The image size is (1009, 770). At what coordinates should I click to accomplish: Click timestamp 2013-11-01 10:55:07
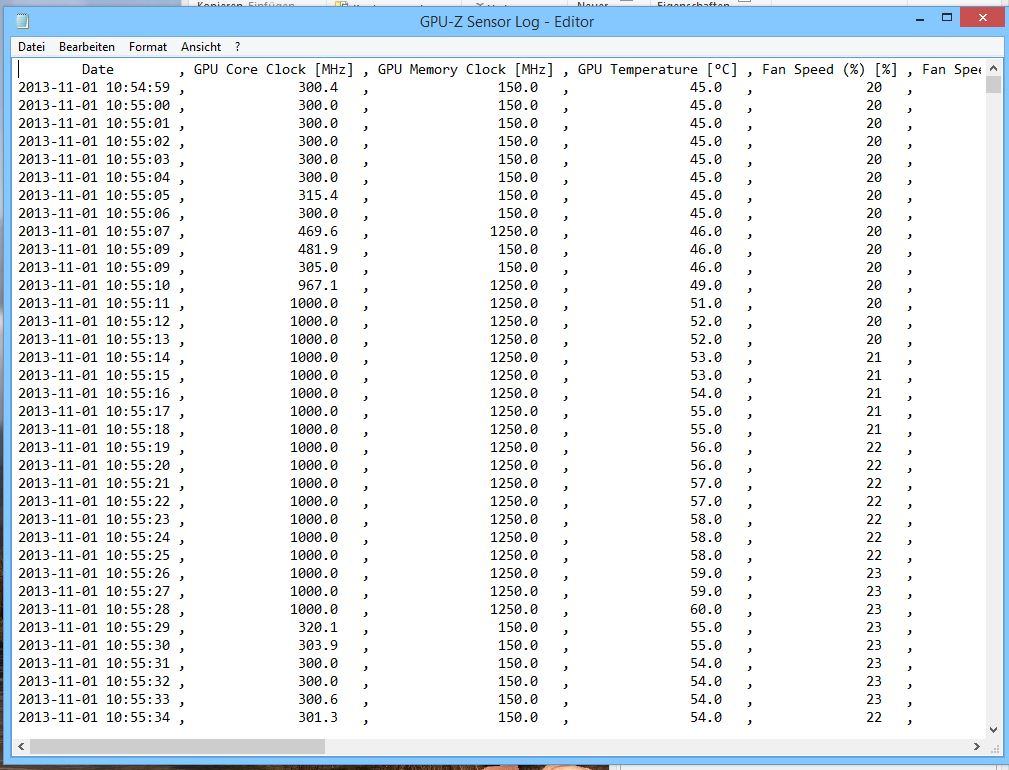[x=94, y=232]
